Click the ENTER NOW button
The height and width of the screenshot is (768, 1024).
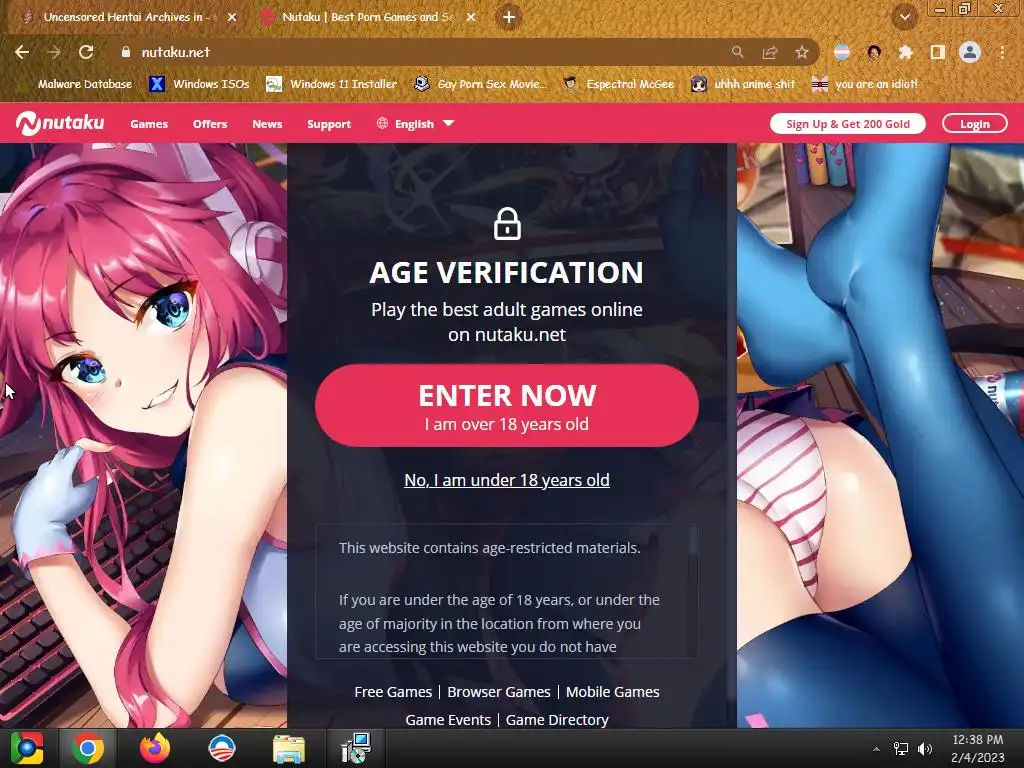[x=507, y=406]
